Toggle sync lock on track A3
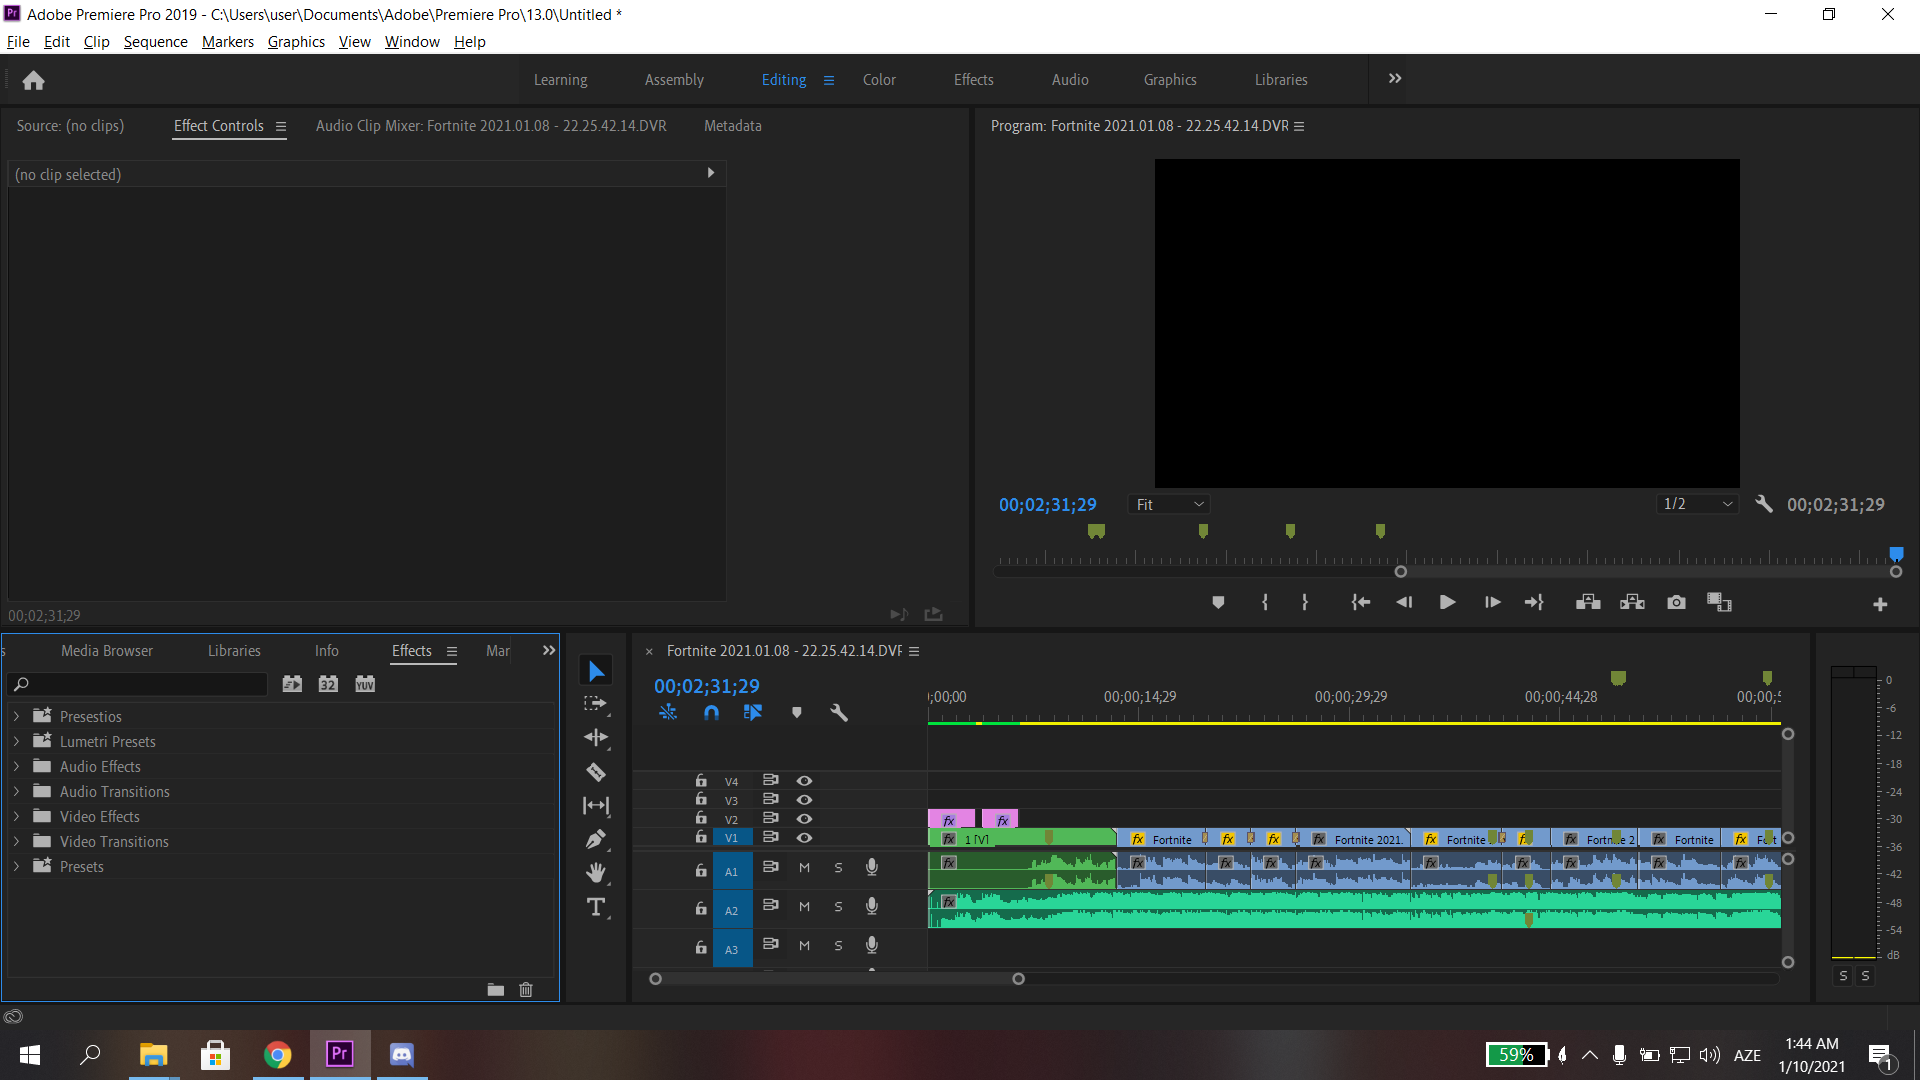This screenshot has height=1080, width=1920. coord(770,944)
